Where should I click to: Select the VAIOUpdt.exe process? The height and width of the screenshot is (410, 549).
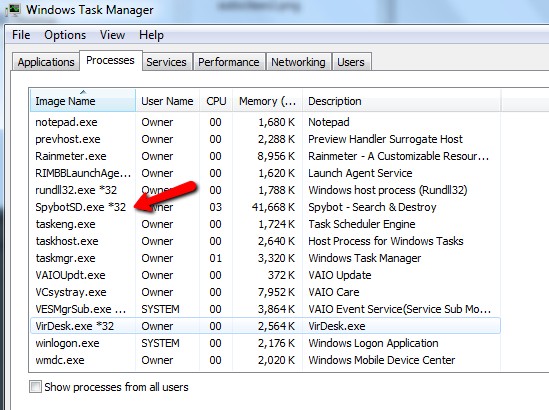click(265, 275)
